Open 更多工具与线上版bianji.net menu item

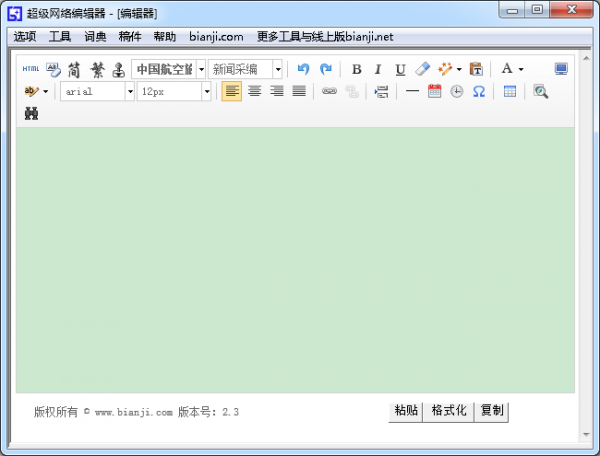tap(325, 37)
